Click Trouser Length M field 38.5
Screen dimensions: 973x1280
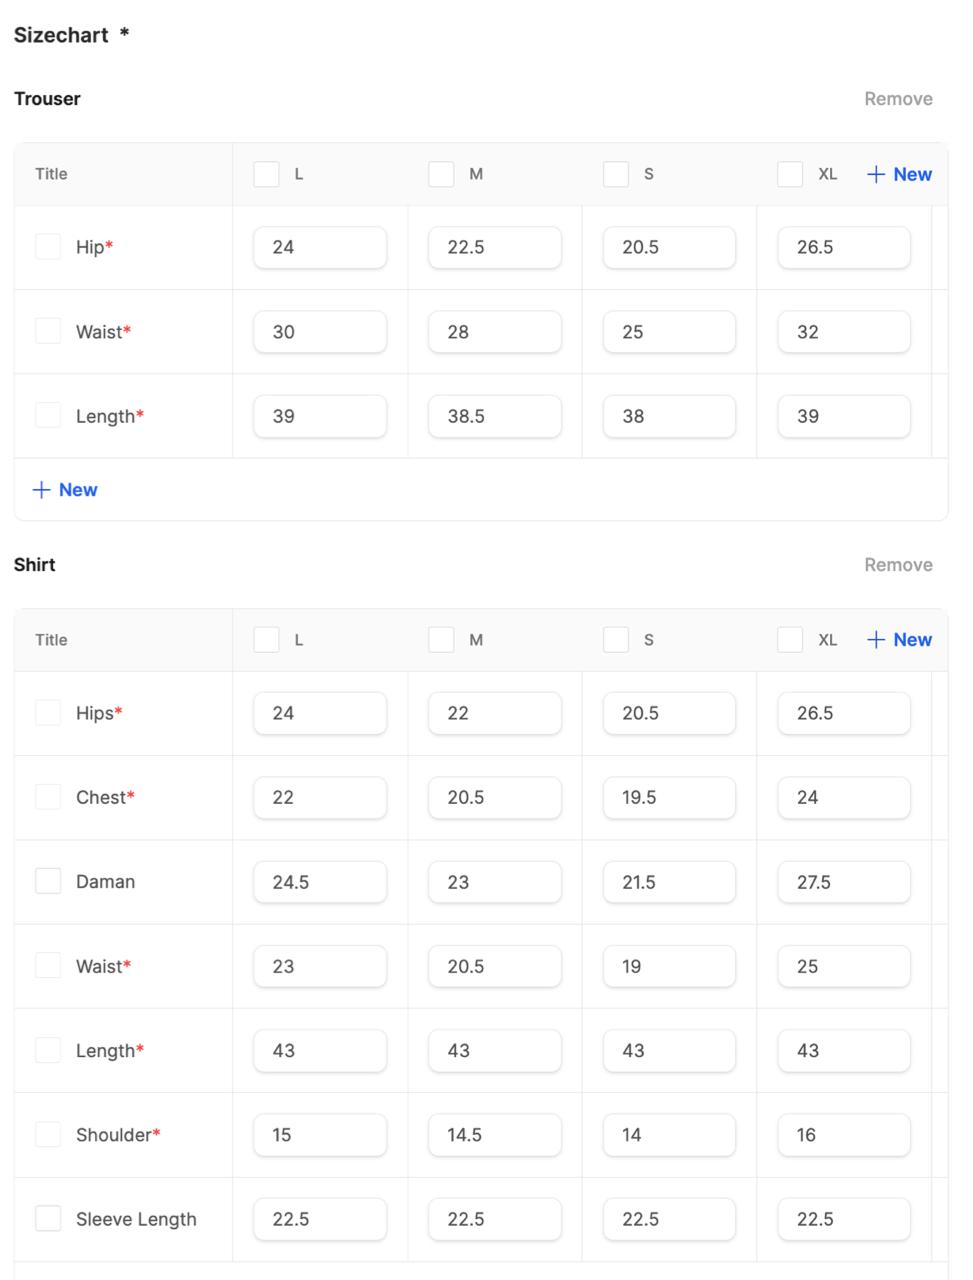[x=494, y=416]
